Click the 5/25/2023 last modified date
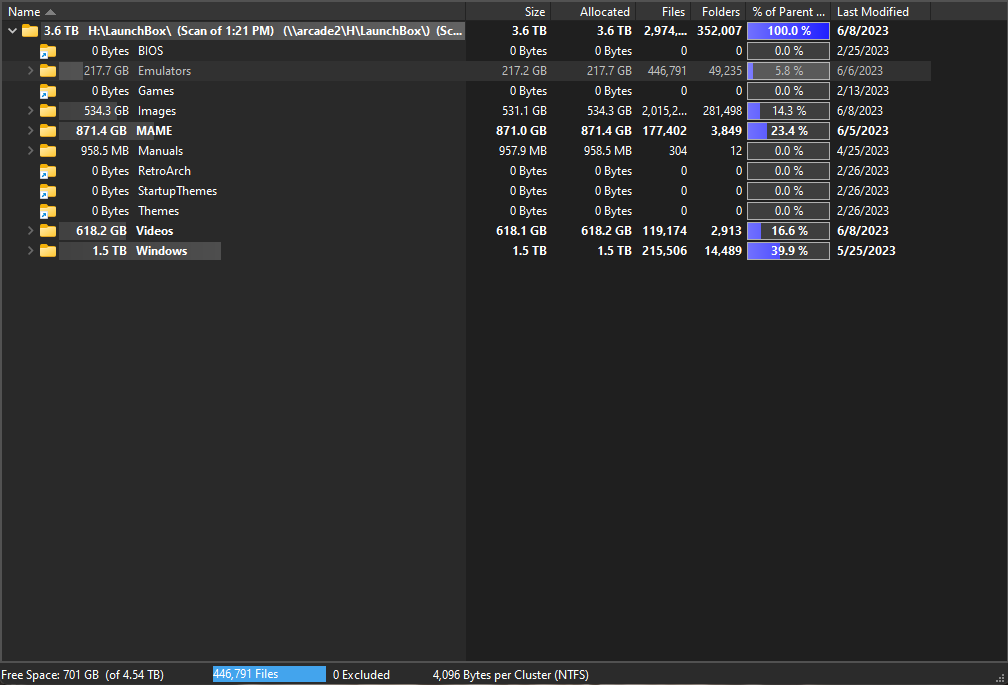 (x=866, y=251)
